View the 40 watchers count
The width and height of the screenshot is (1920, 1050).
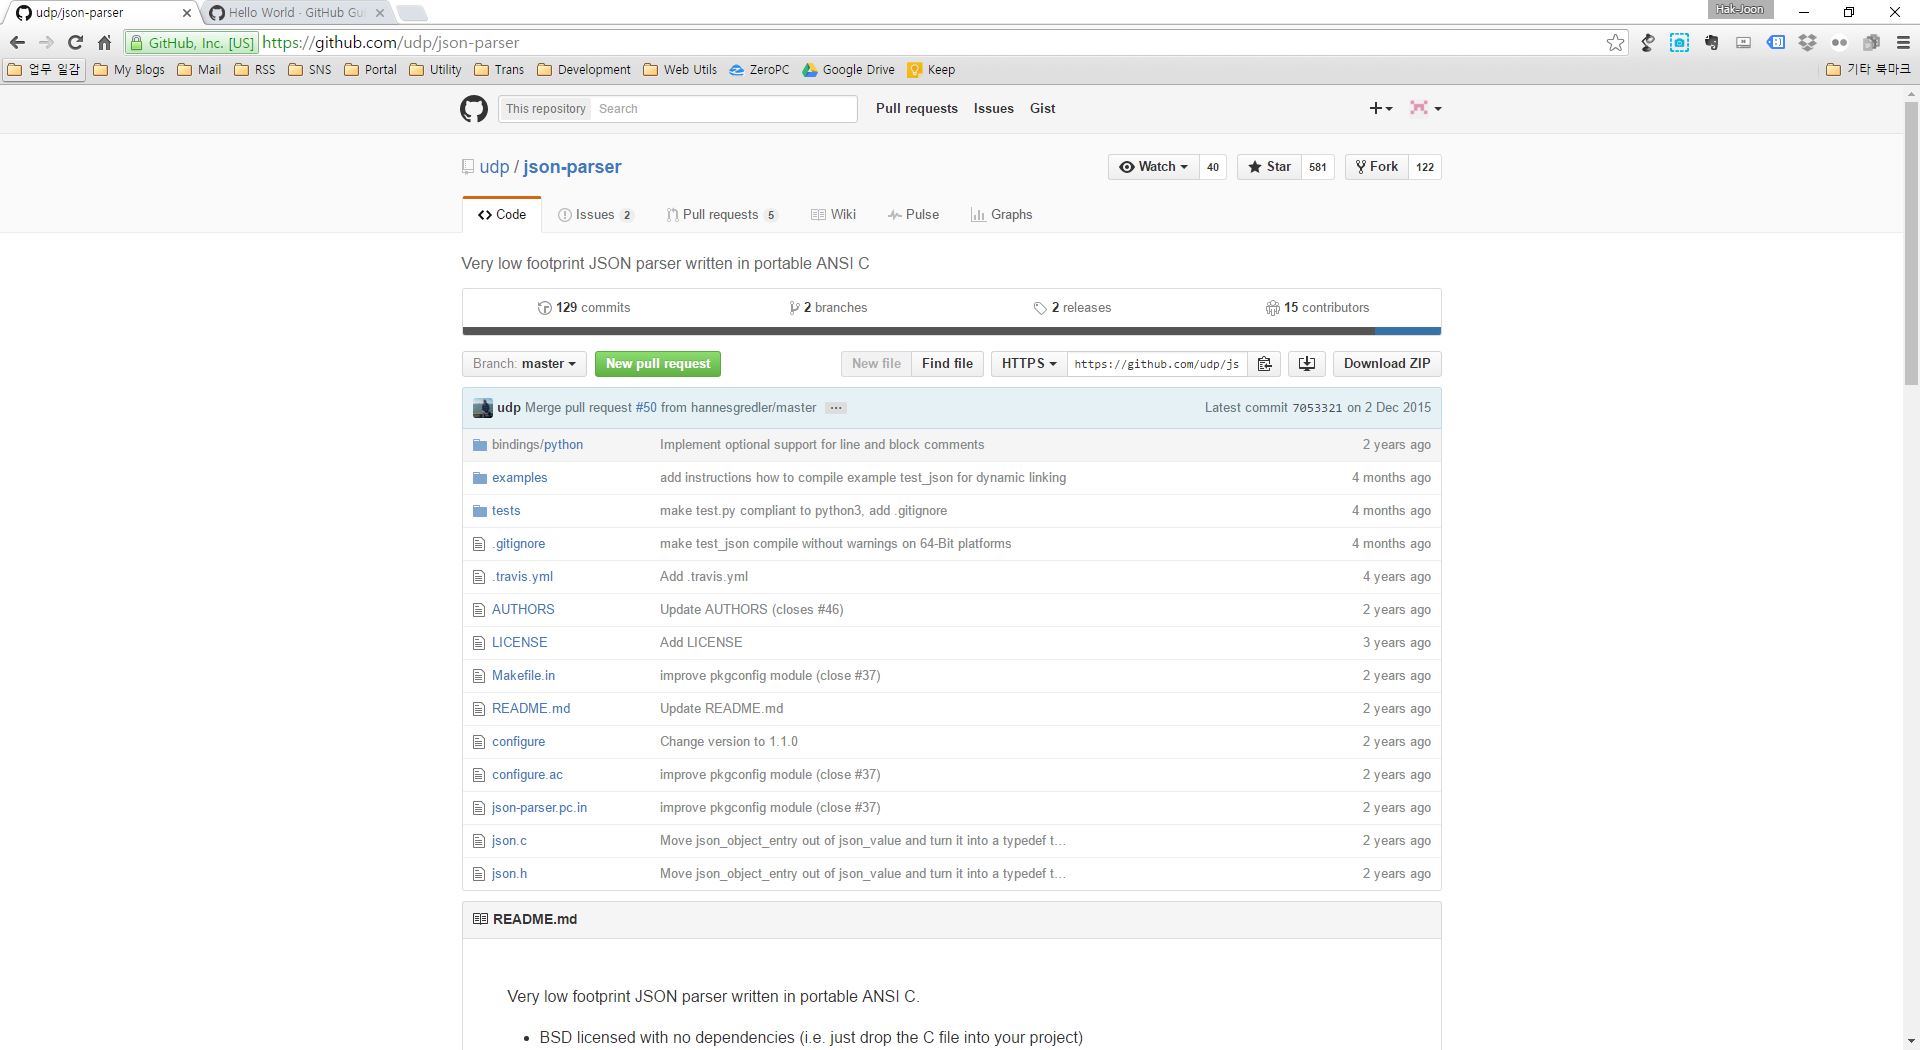pyautogui.click(x=1212, y=167)
